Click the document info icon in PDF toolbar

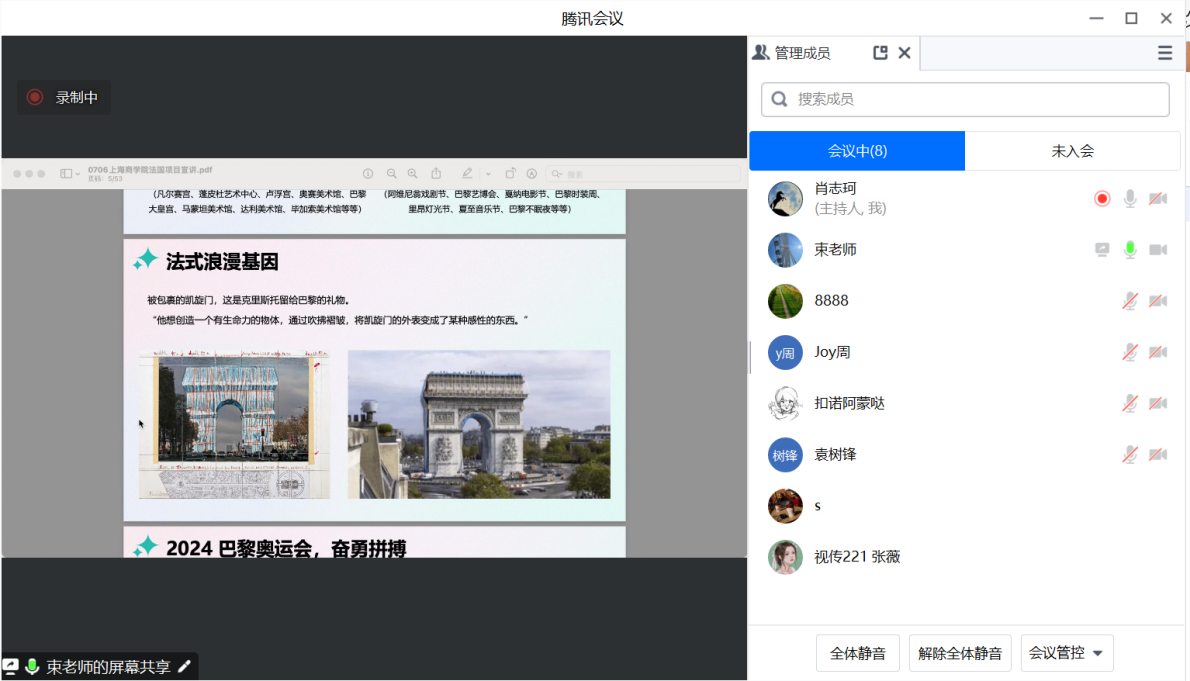[x=368, y=173]
